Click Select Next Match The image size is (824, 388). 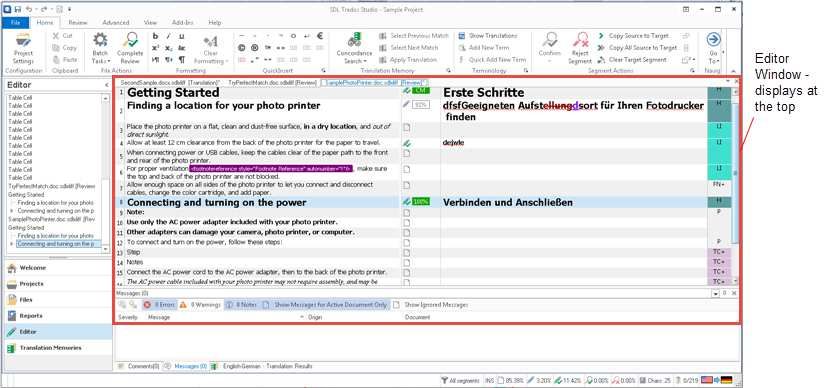[x=409, y=48]
